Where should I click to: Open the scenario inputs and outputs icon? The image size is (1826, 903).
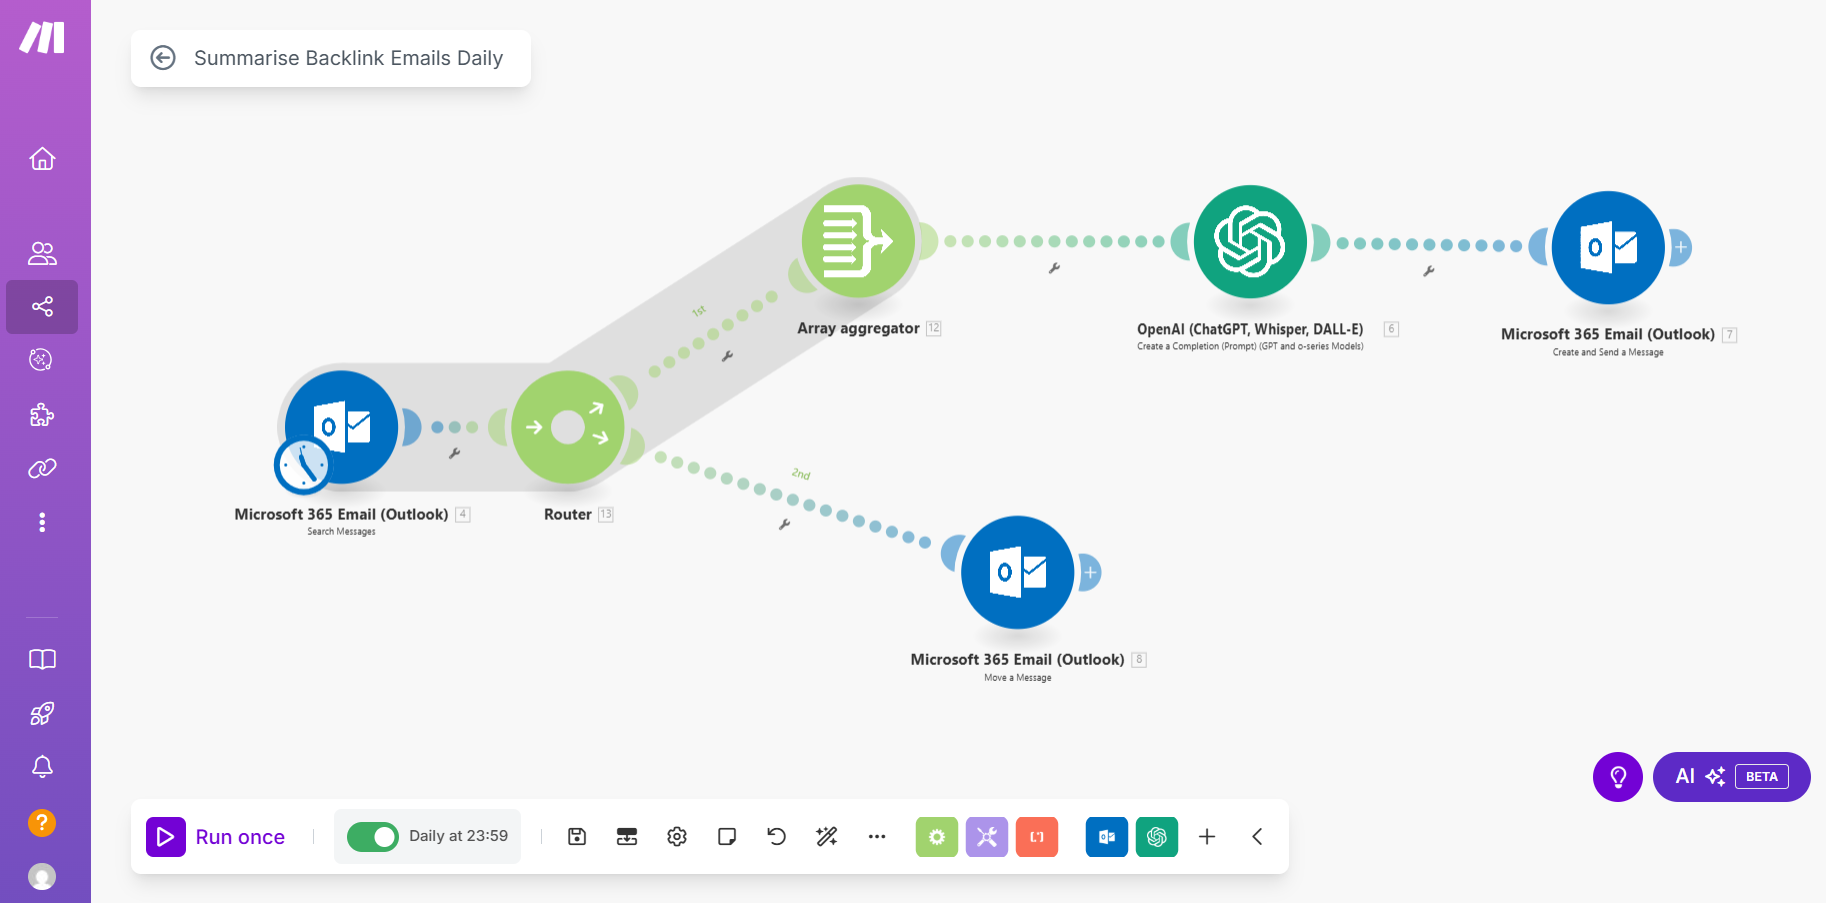627,837
